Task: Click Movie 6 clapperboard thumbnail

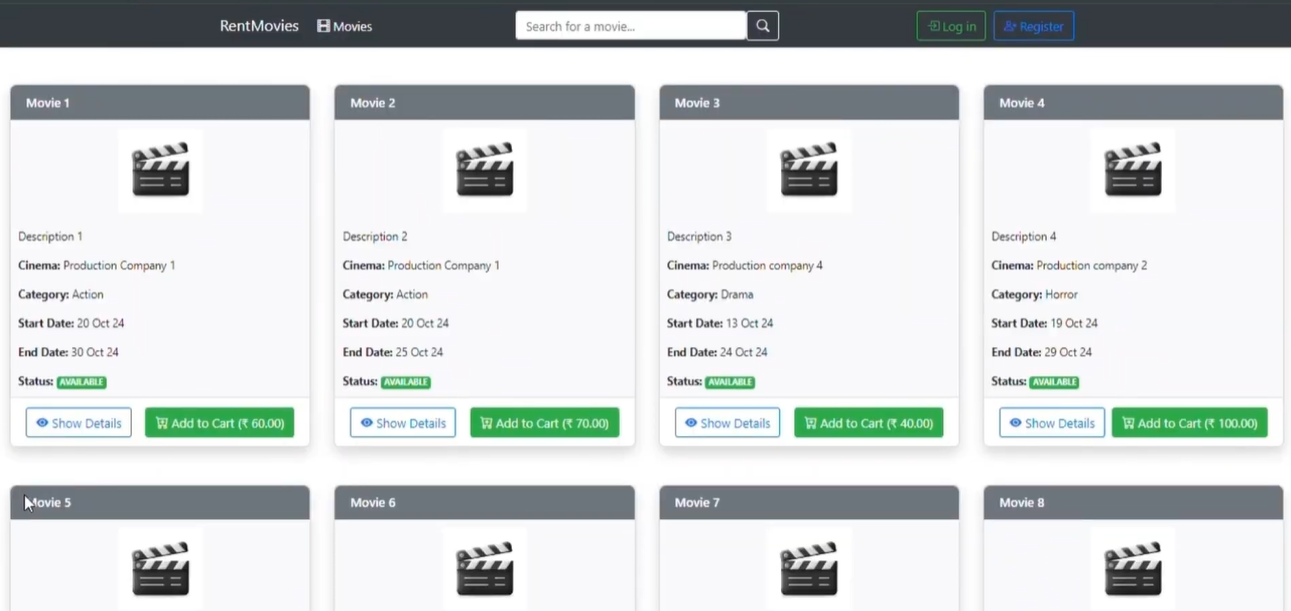Action: pos(485,569)
